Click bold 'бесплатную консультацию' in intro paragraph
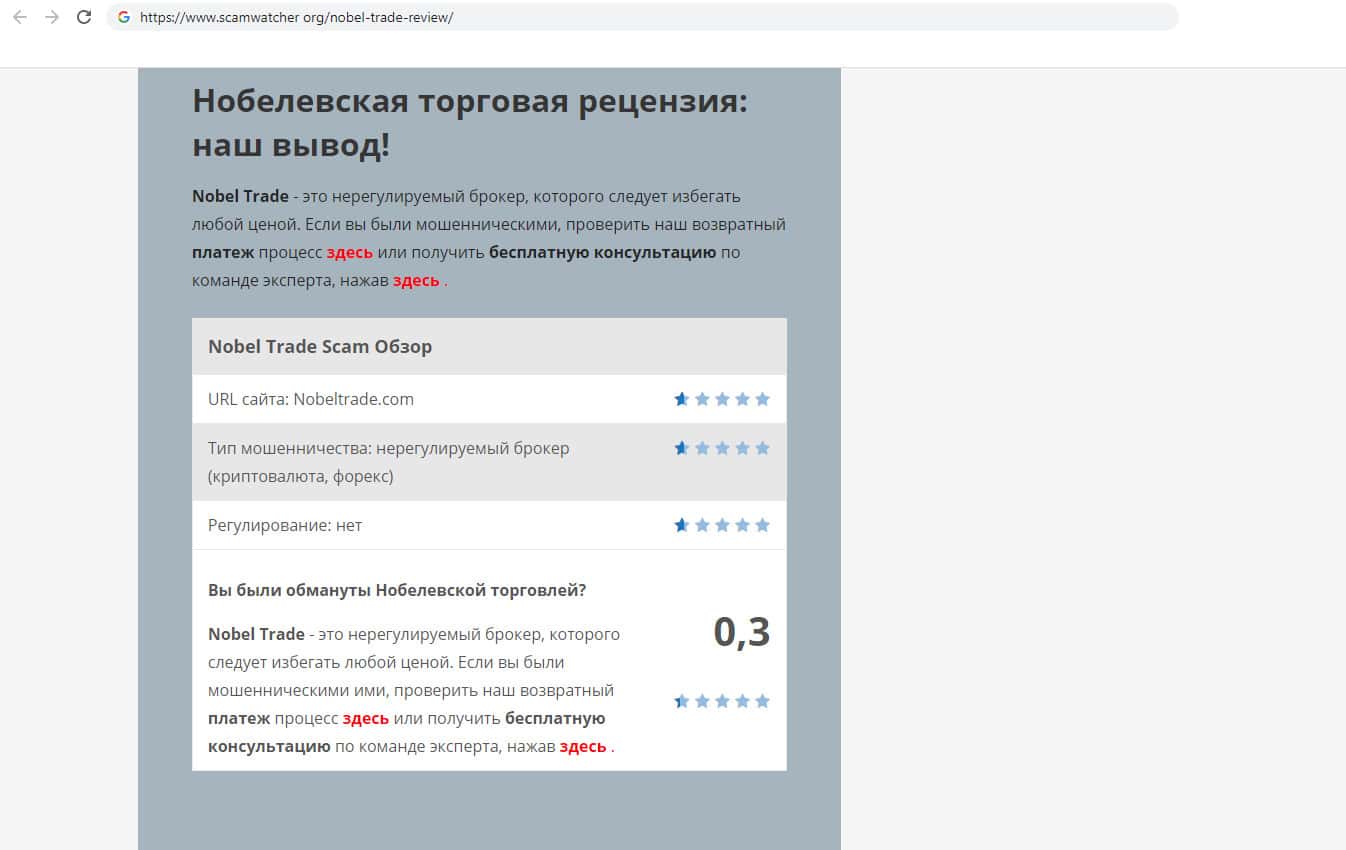Viewport: 1346px width, 850px height. [602, 252]
